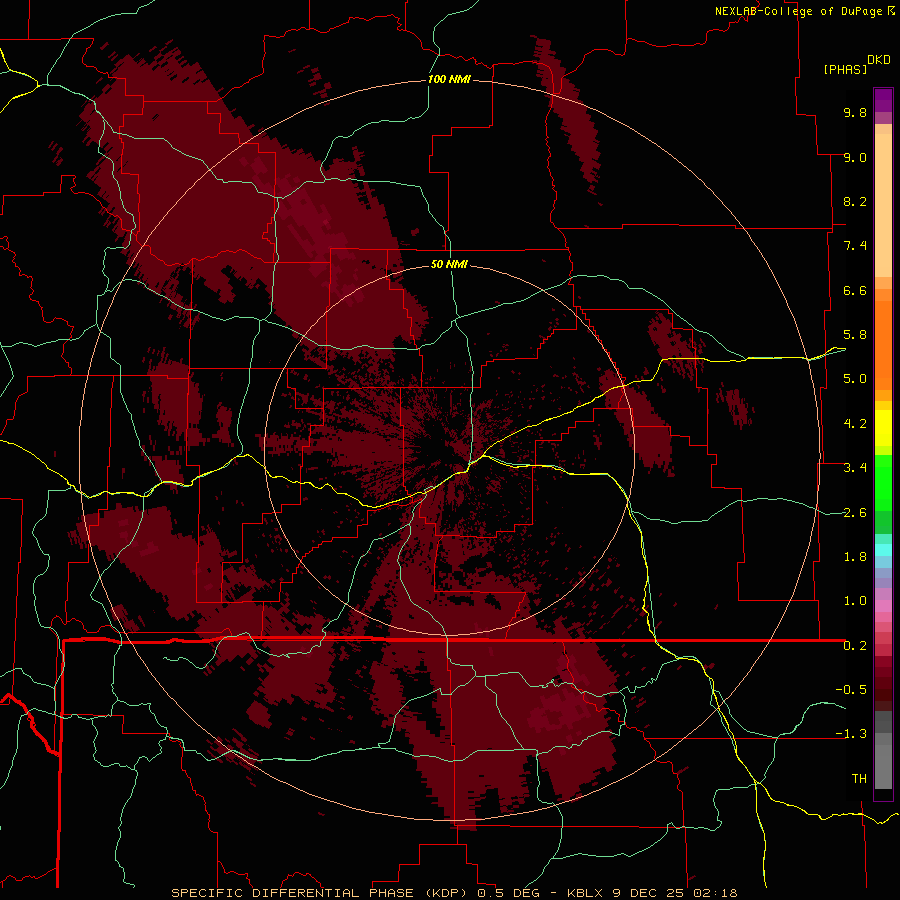
Task: Click the 9.8 color scale value
Action: coord(855,112)
